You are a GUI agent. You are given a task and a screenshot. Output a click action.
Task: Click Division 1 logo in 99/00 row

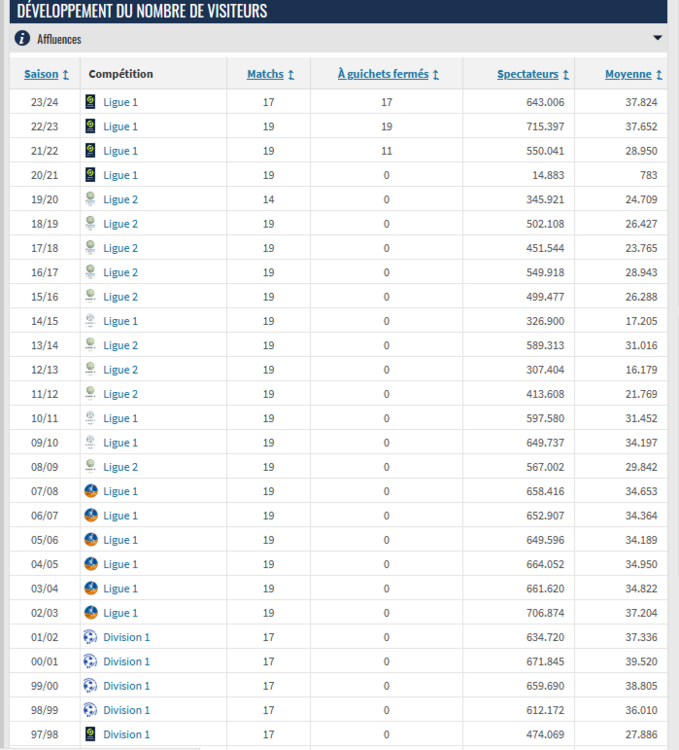point(90,686)
